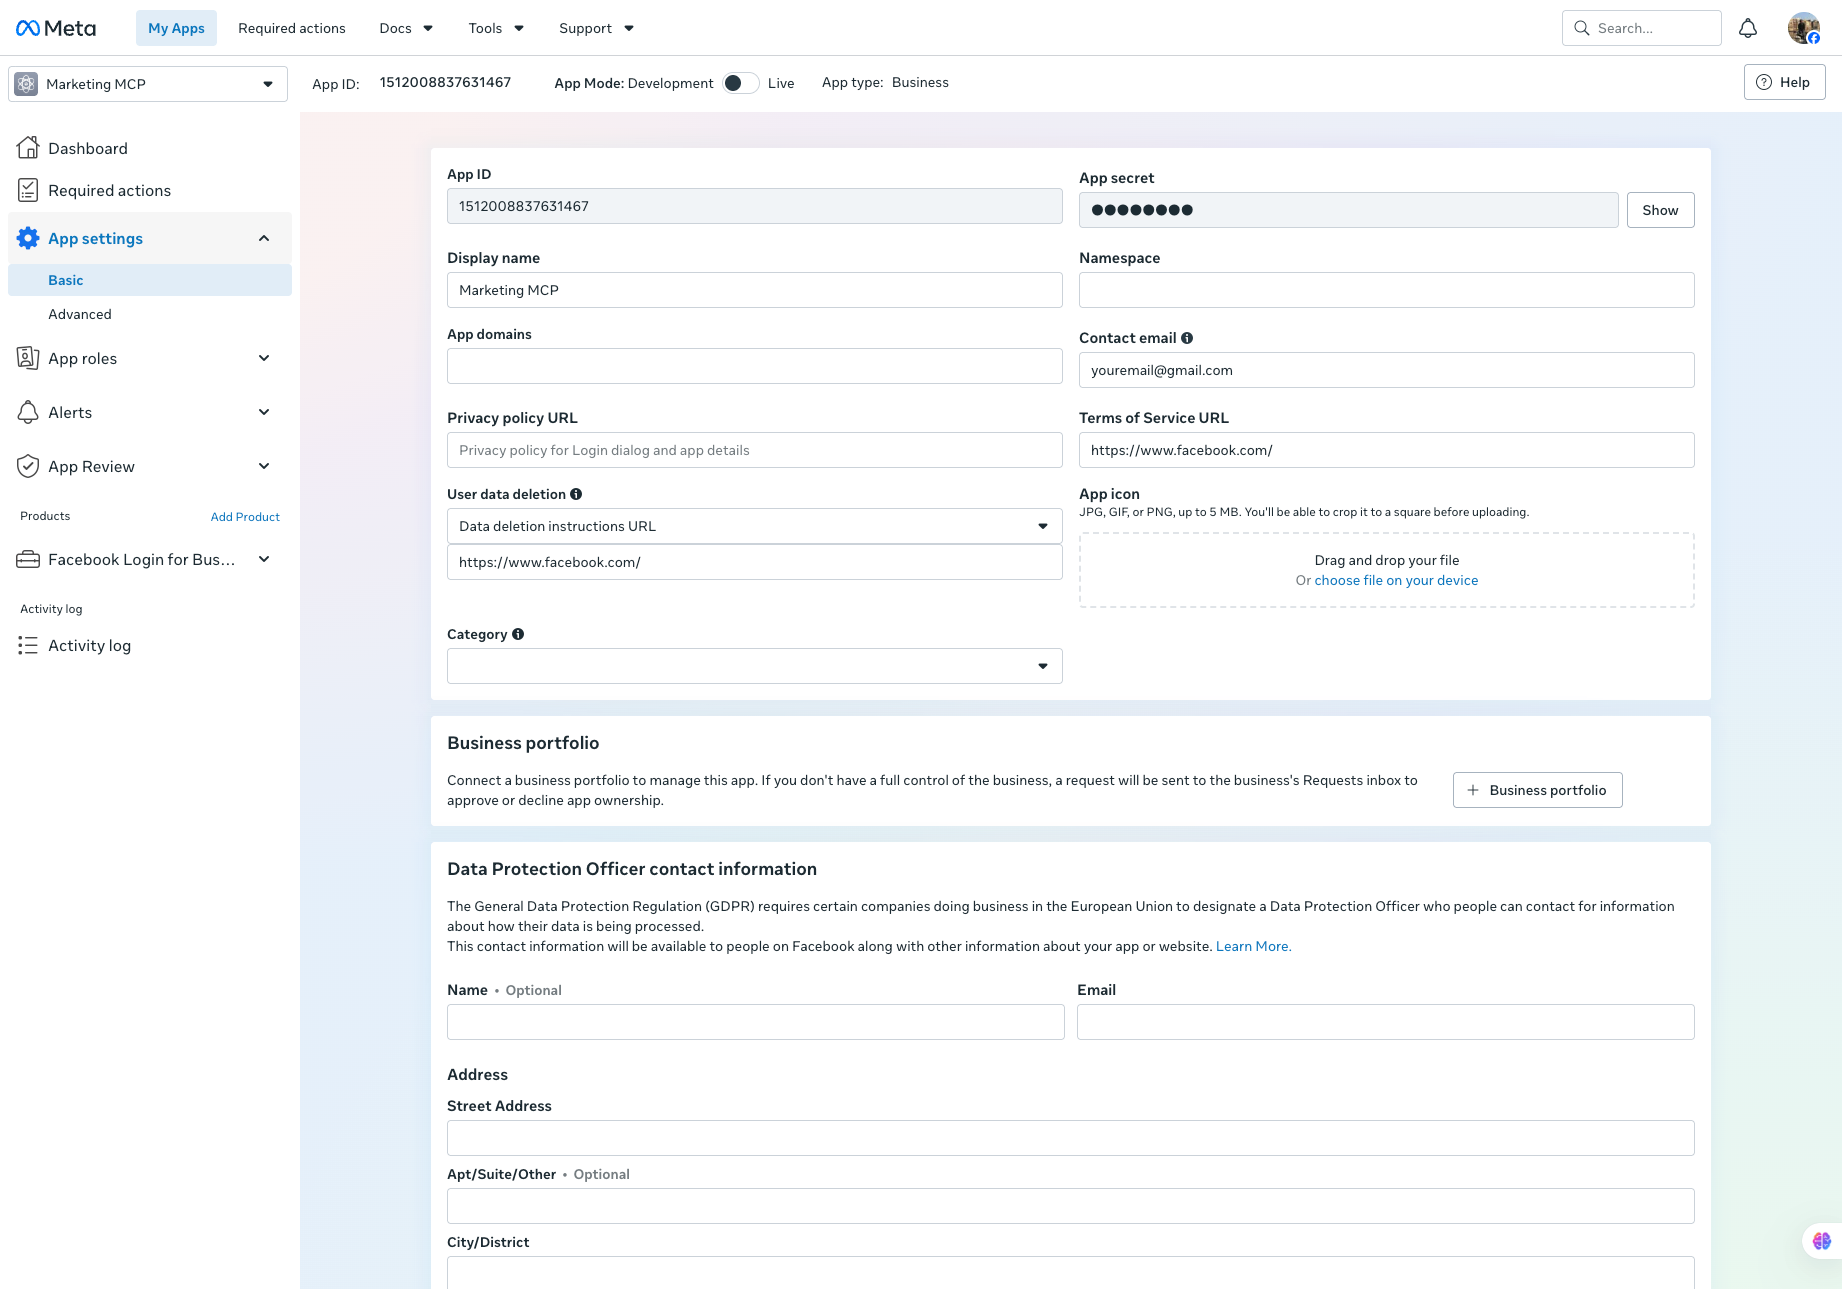Click the Help button
The height and width of the screenshot is (1289, 1842).
tap(1784, 82)
